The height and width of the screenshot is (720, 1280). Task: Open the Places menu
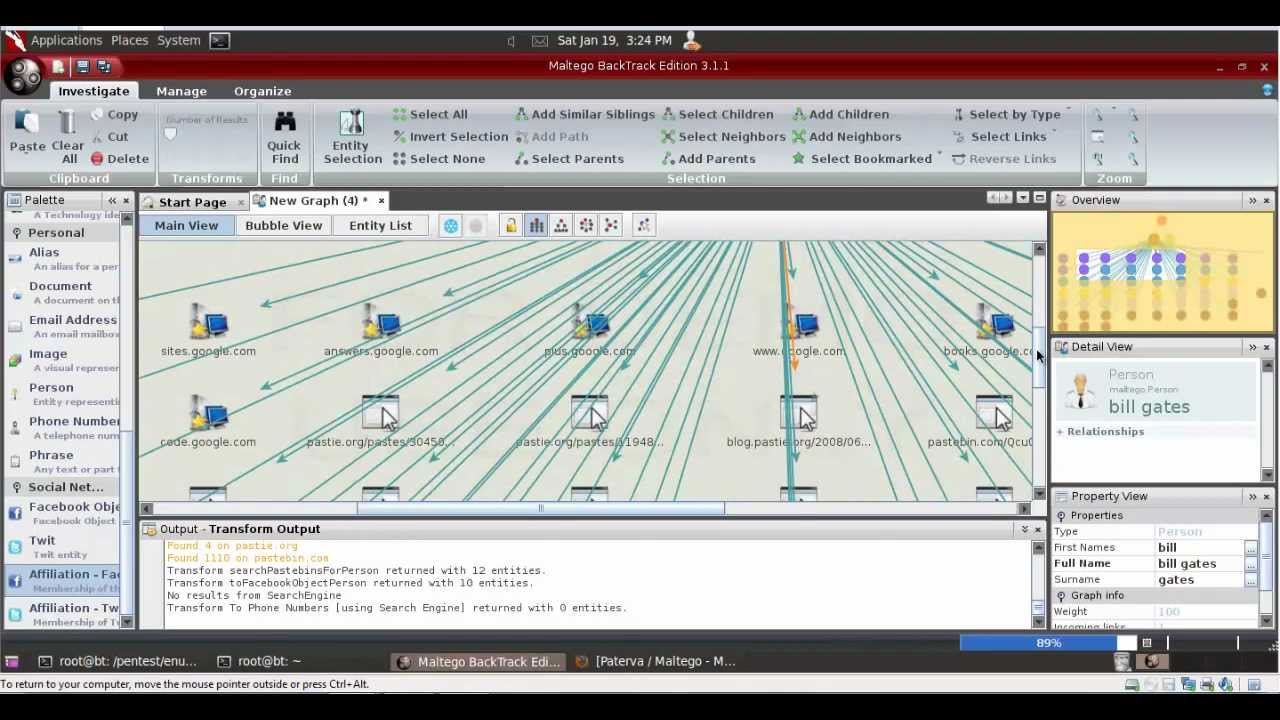pyautogui.click(x=129, y=41)
